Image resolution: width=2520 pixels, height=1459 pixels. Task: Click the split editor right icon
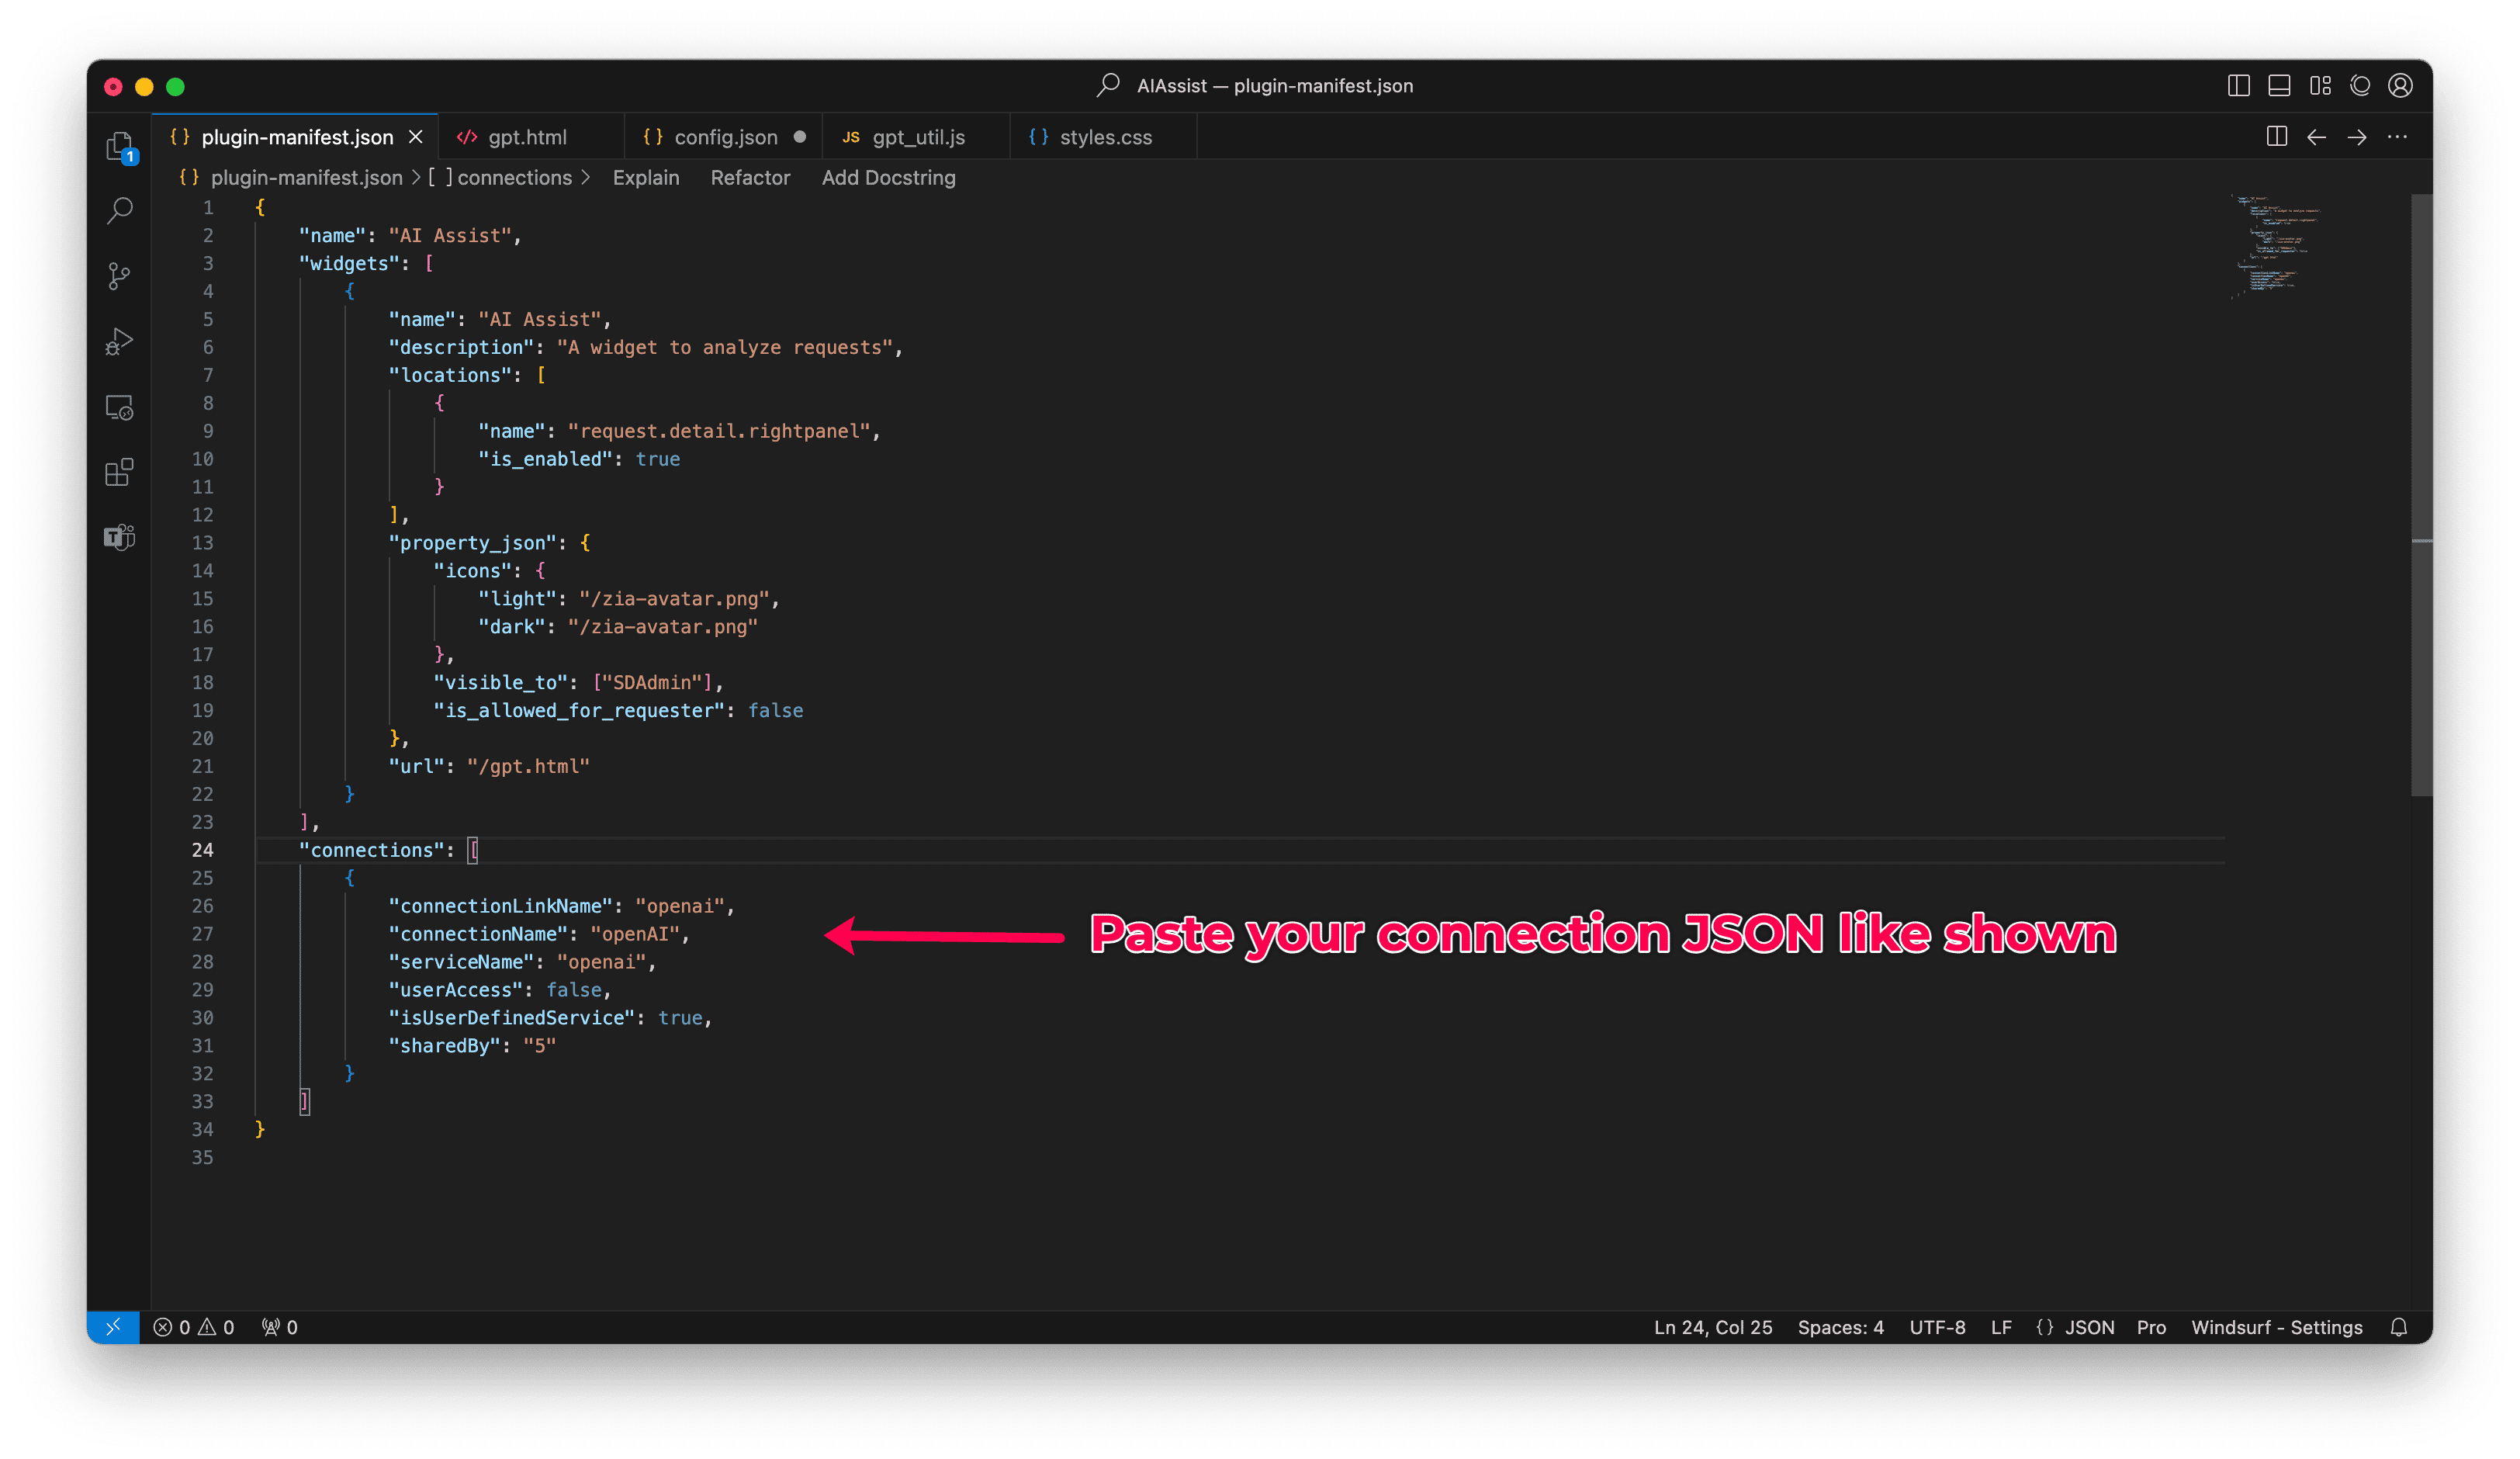[2276, 137]
